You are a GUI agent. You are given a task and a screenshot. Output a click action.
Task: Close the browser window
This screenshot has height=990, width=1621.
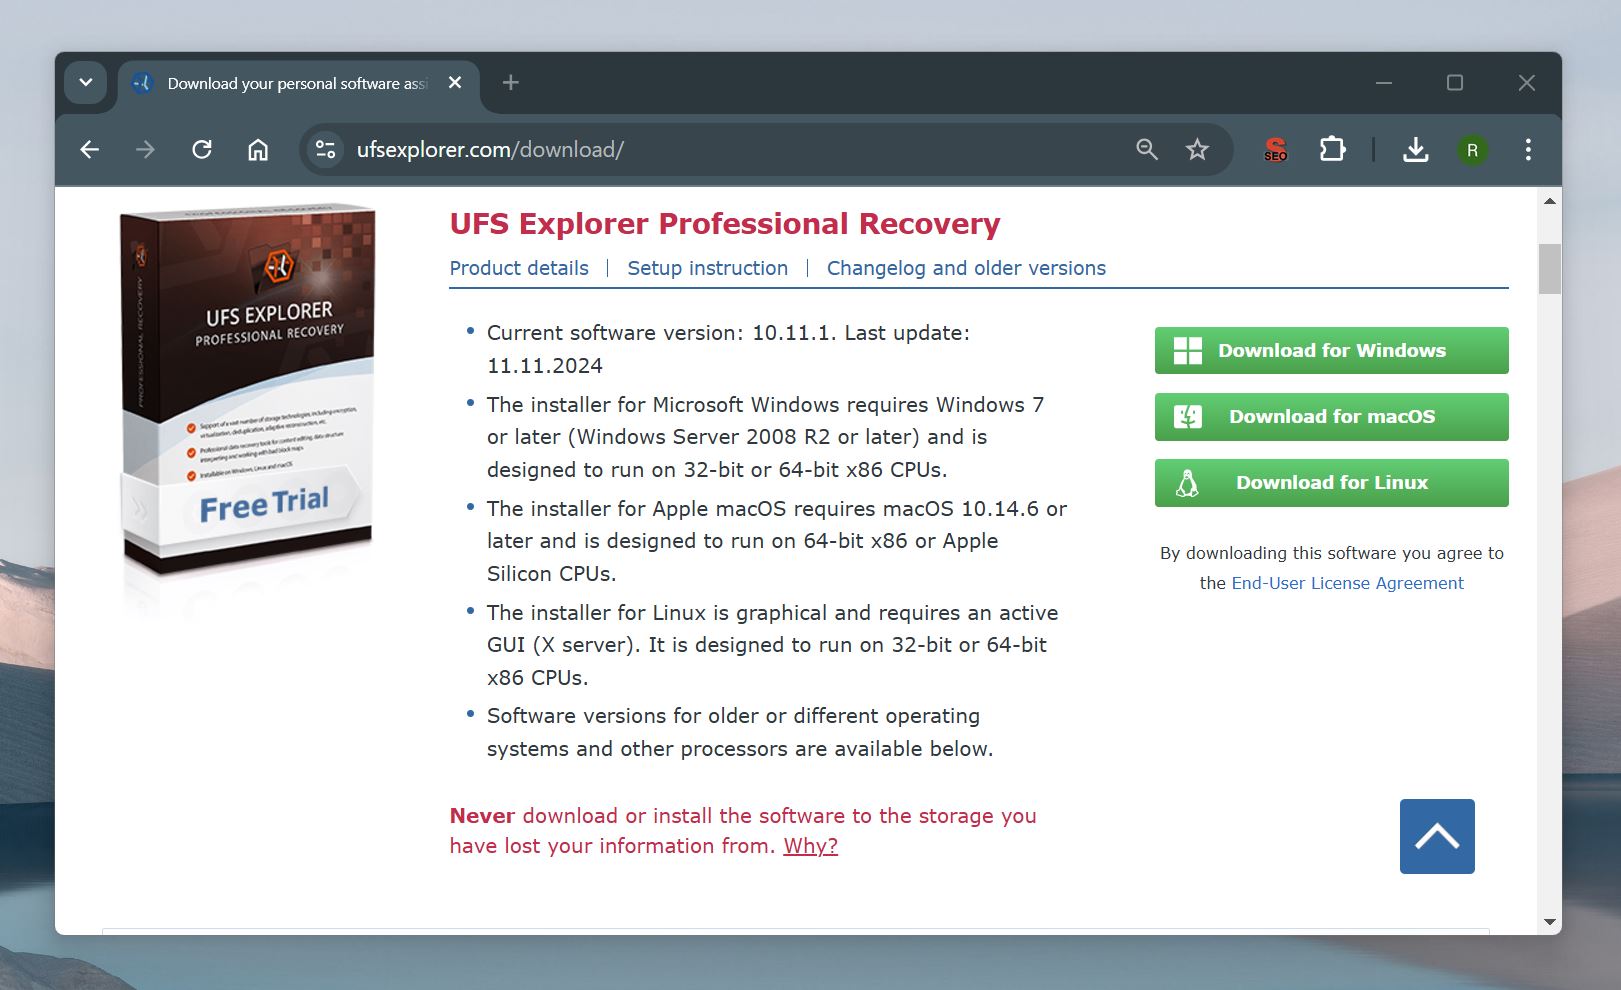pyautogui.click(x=1526, y=83)
